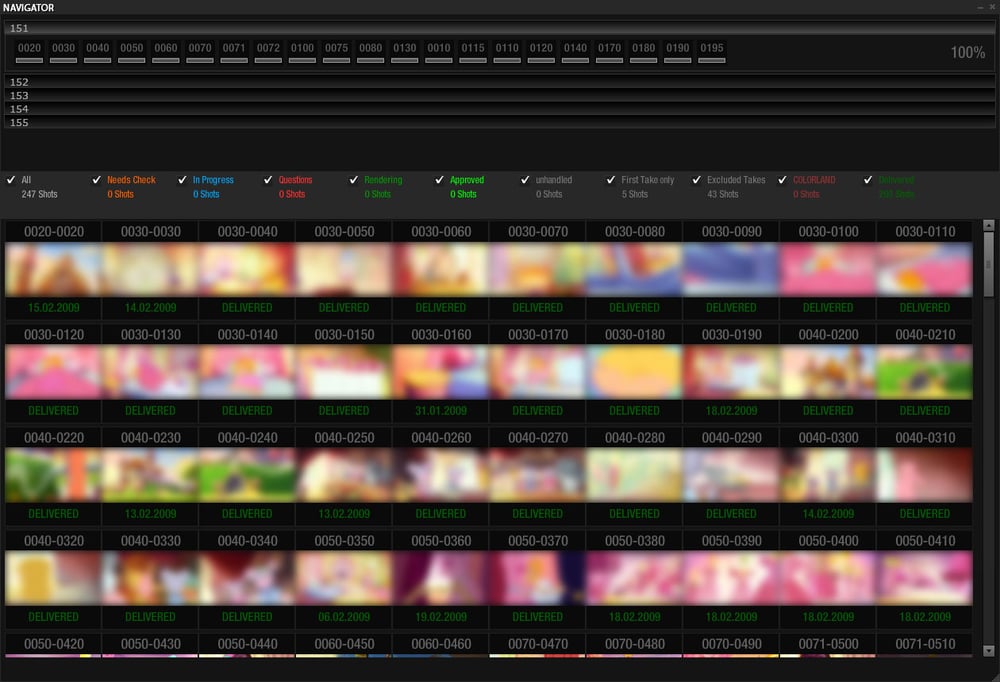1000x682 pixels.
Task: Toggle the All shots filter checkbox
Action: (11, 180)
